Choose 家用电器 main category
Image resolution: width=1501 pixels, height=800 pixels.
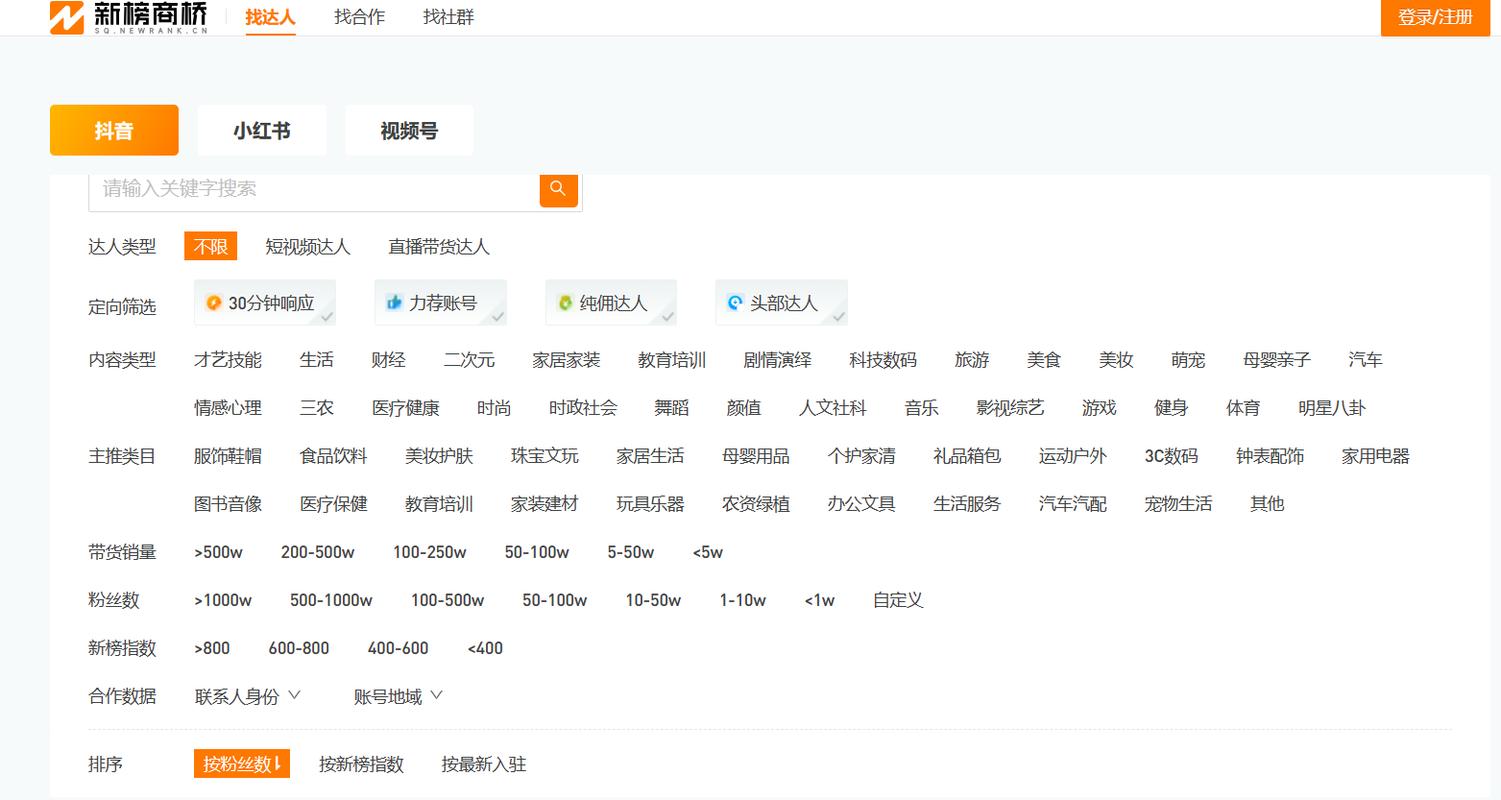point(1376,456)
